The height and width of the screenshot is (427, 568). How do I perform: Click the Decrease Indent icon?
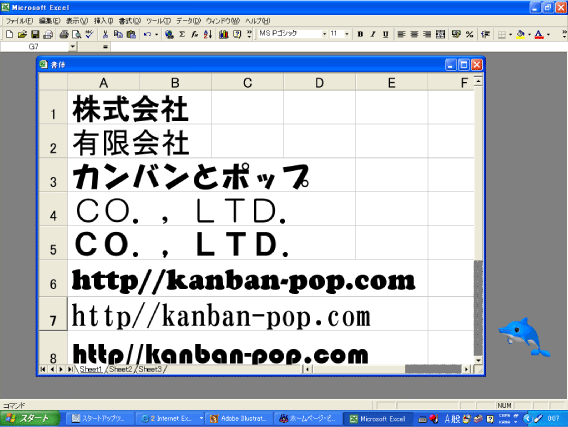[x=485, y=34]
